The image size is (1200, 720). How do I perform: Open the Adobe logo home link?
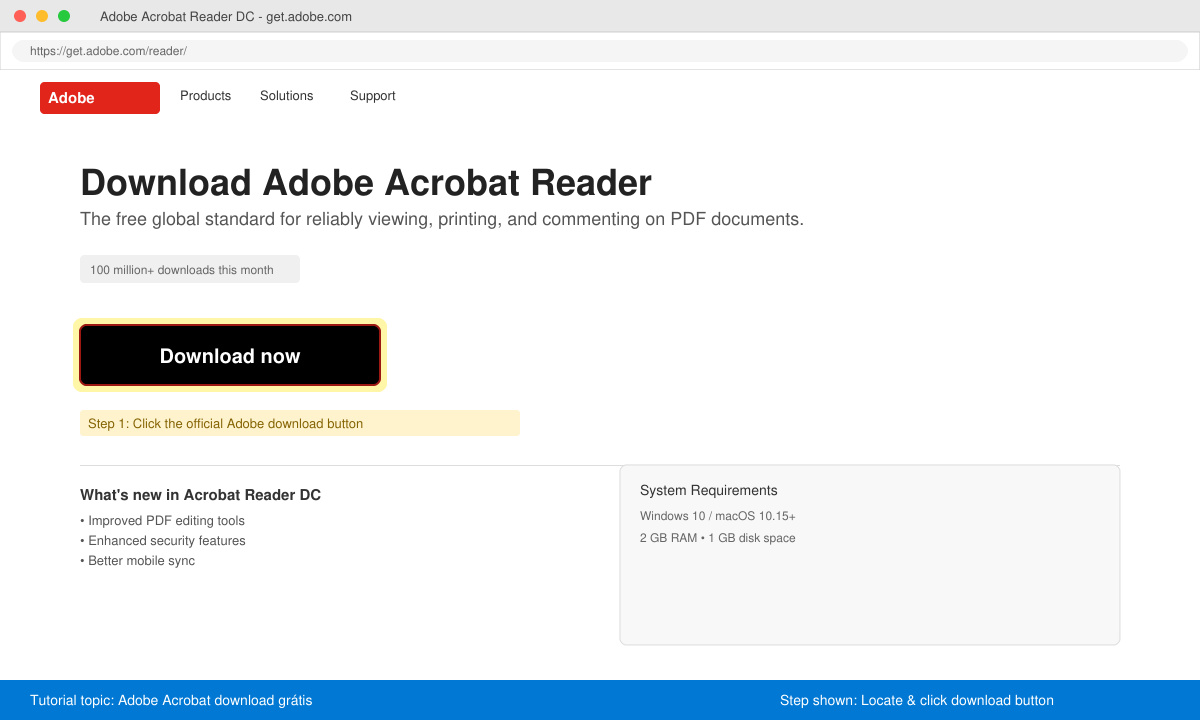click(100, 98)
